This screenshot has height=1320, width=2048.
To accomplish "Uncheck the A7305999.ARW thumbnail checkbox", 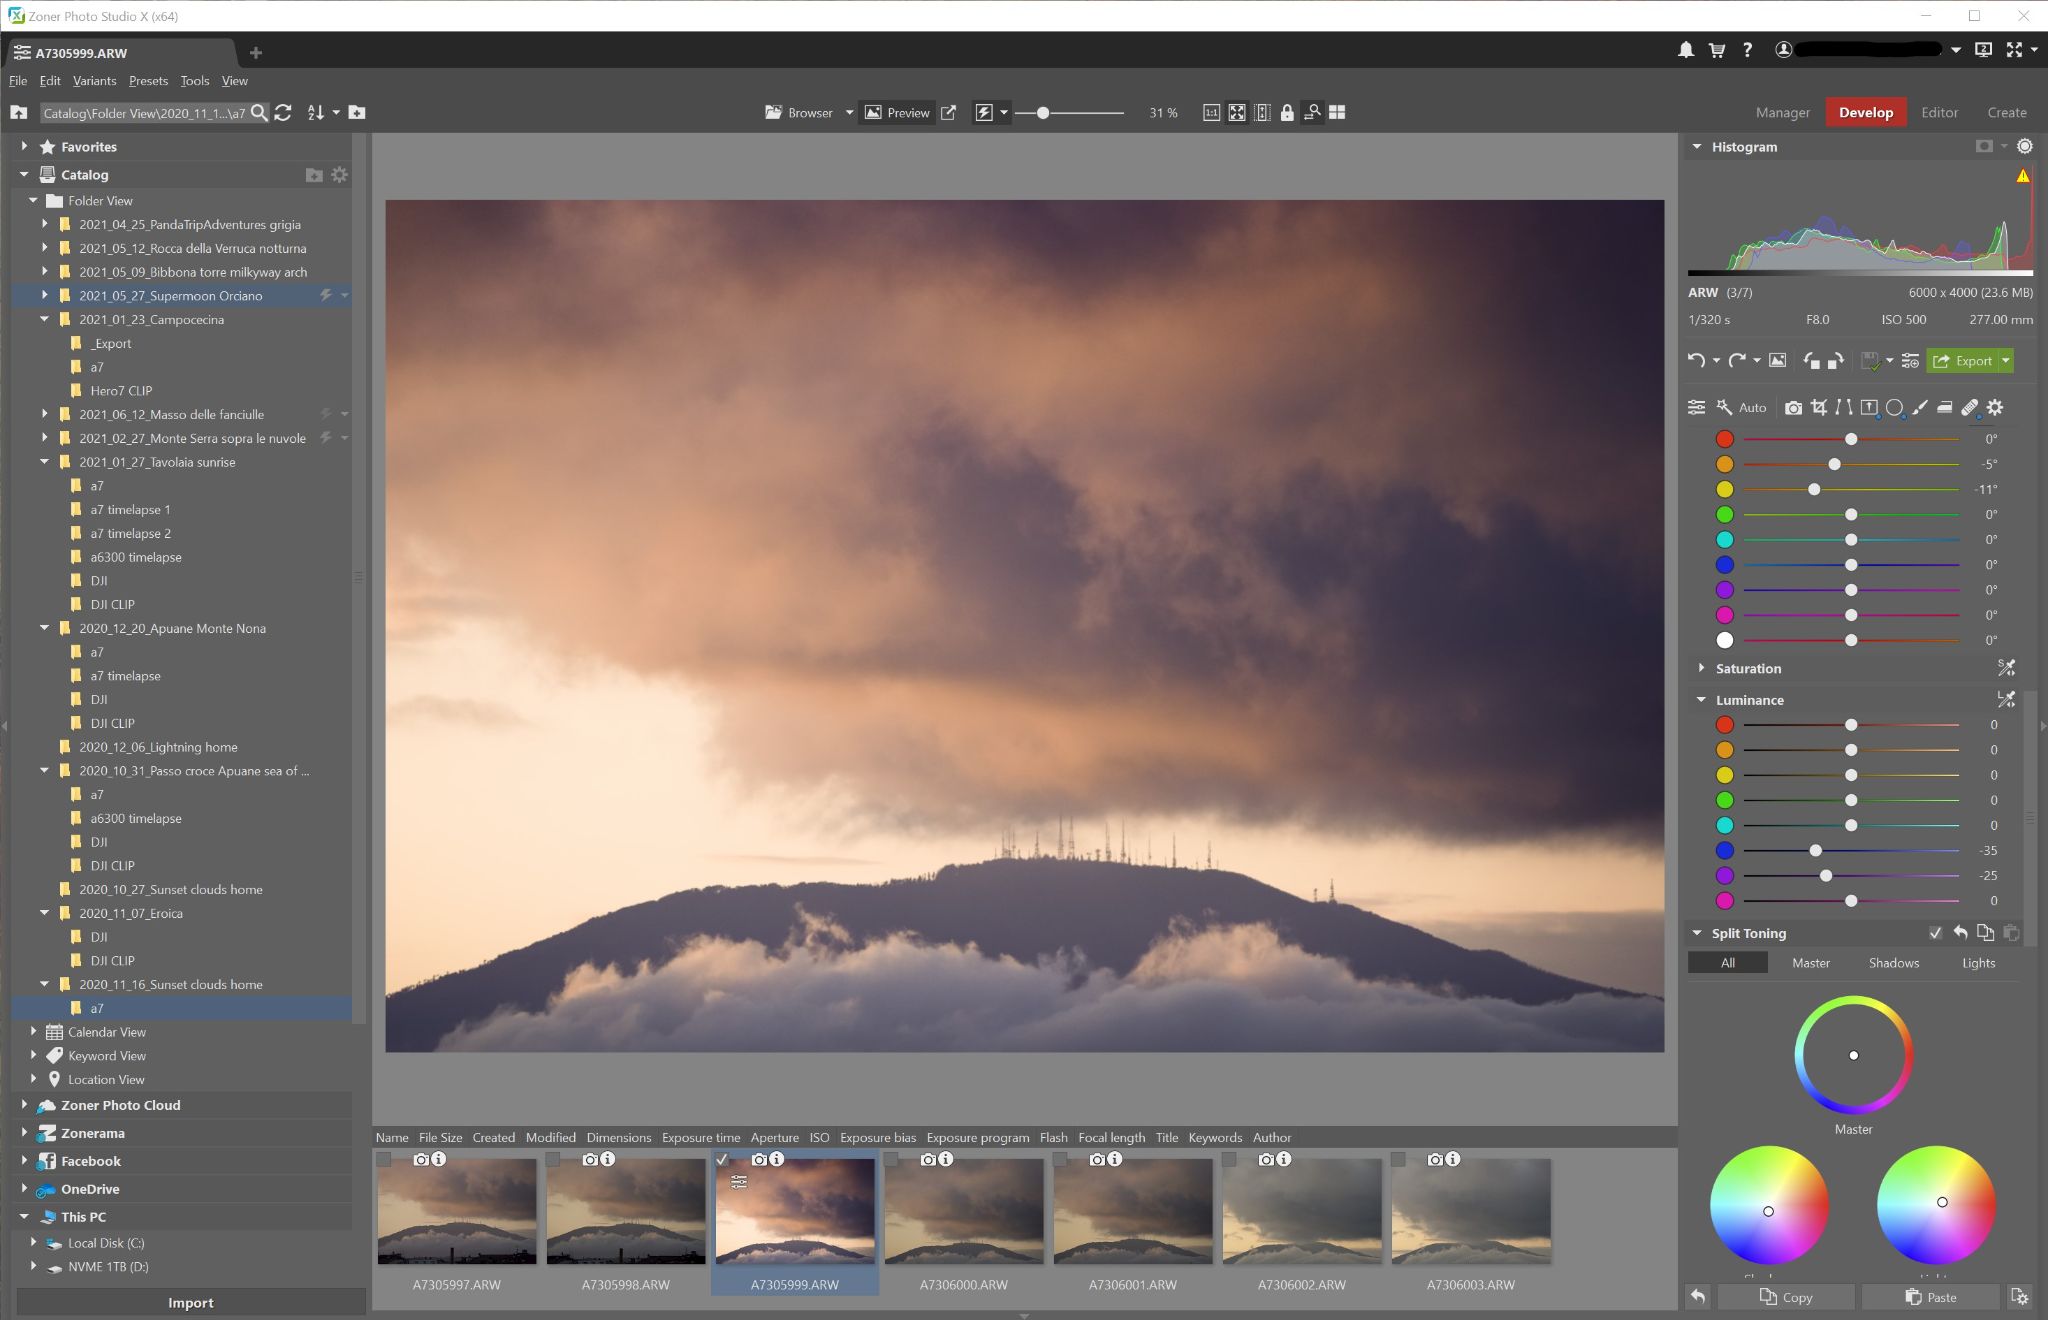I will click(x=722, y=1160).
